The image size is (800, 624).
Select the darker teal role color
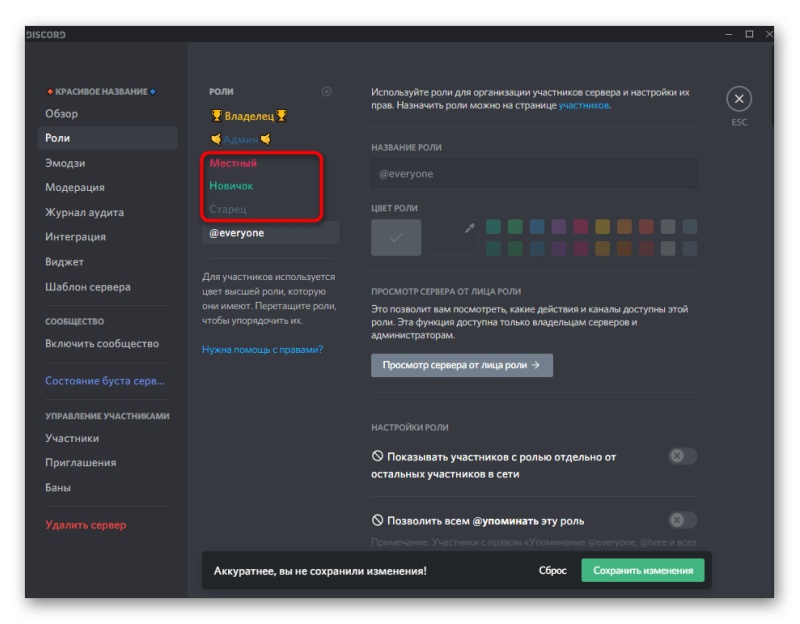[493, 248]
